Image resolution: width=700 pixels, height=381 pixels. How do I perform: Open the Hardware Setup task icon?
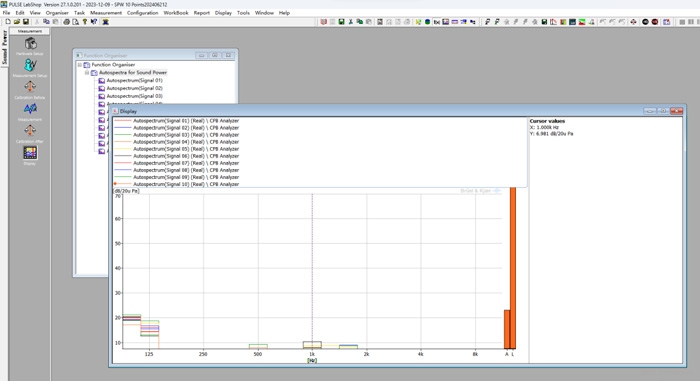(30, 44)
